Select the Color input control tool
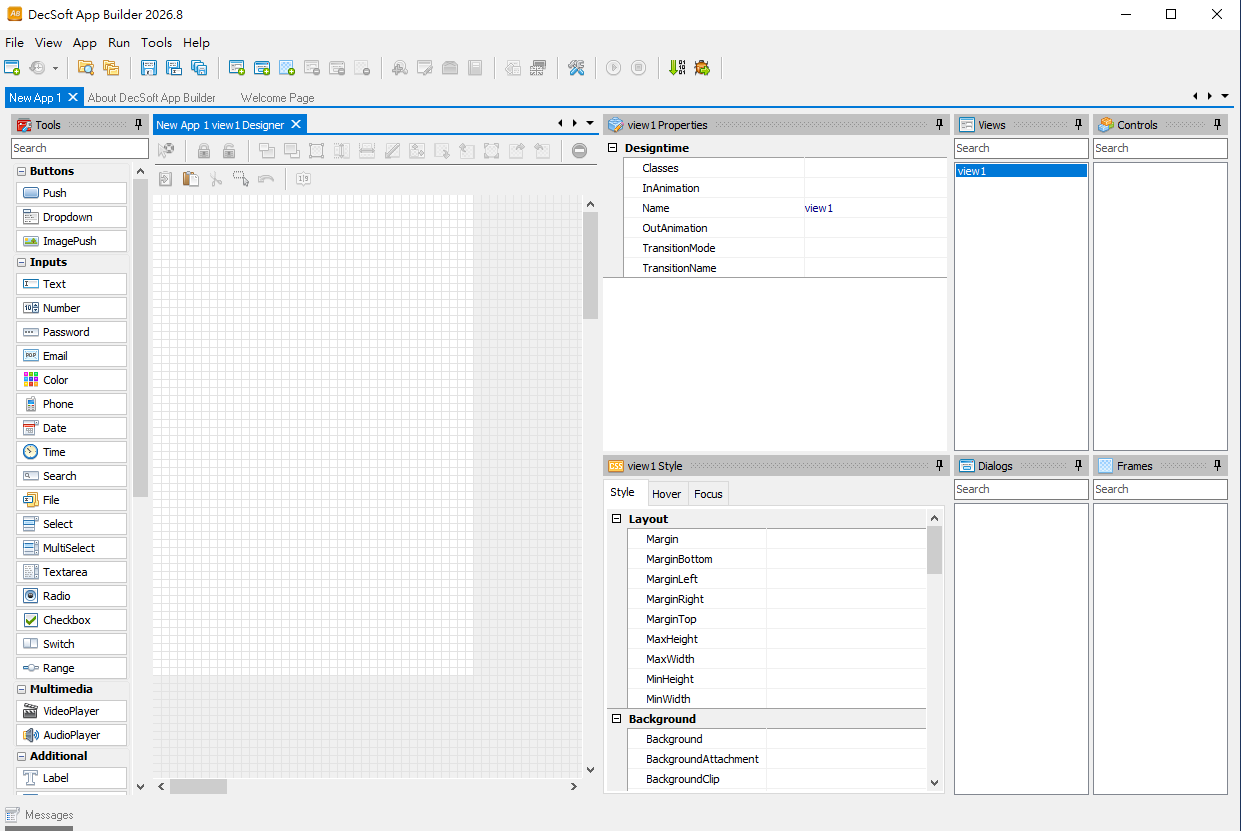The image size is (1241, 831). (x=71, y=380)
